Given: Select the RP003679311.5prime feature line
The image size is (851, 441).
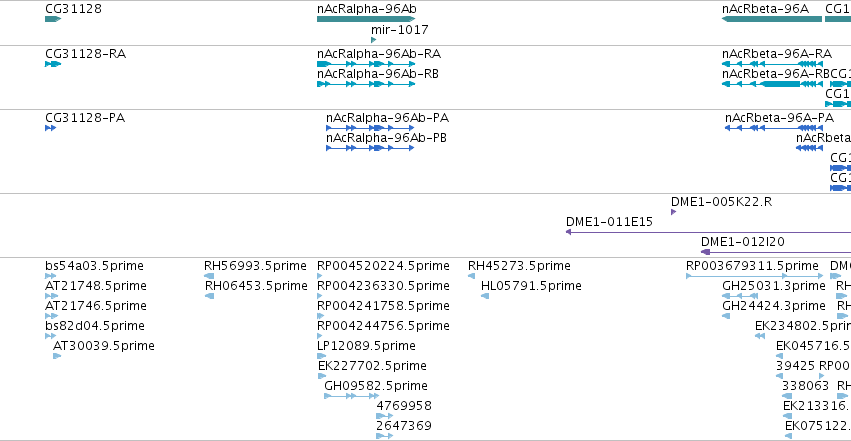Looking at the screenshot, I should [754, 276].
